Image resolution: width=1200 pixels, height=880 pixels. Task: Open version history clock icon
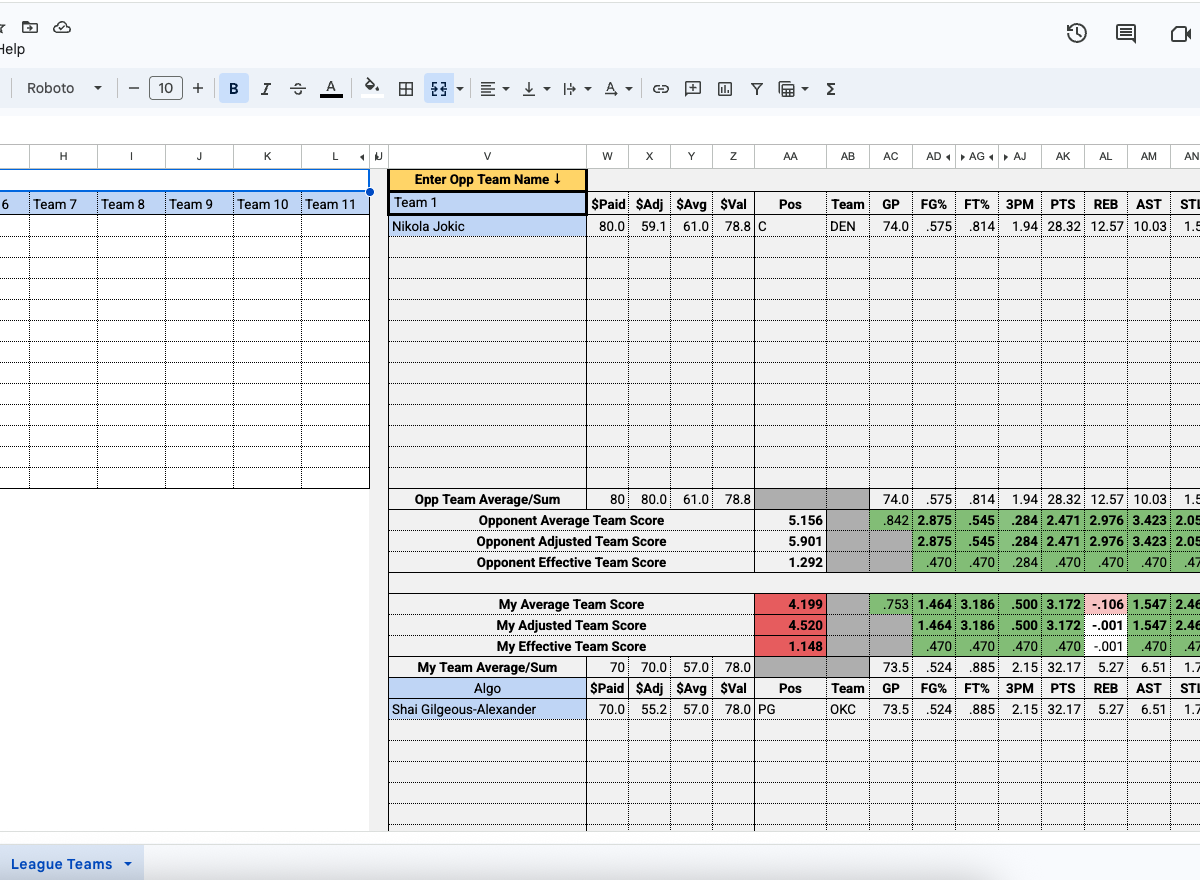click(x=1076, y=33)
